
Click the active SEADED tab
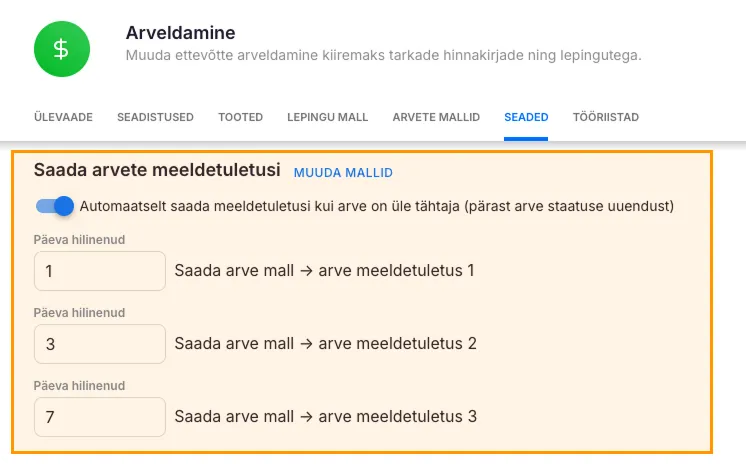526,117
